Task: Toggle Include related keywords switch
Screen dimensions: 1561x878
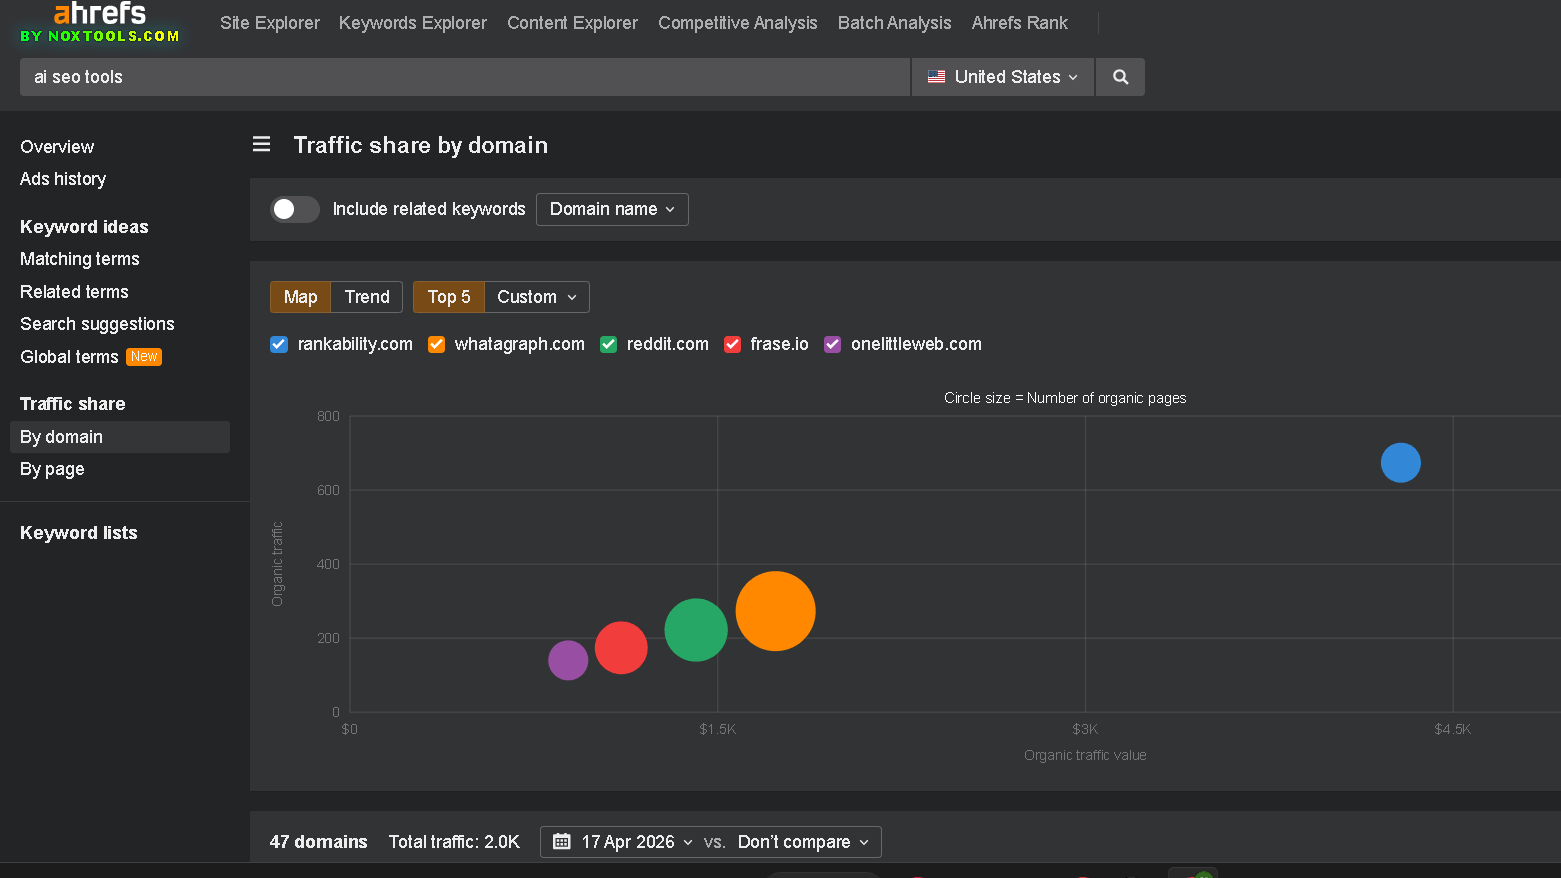Action: pyautogui.click(x=294, y=209)
